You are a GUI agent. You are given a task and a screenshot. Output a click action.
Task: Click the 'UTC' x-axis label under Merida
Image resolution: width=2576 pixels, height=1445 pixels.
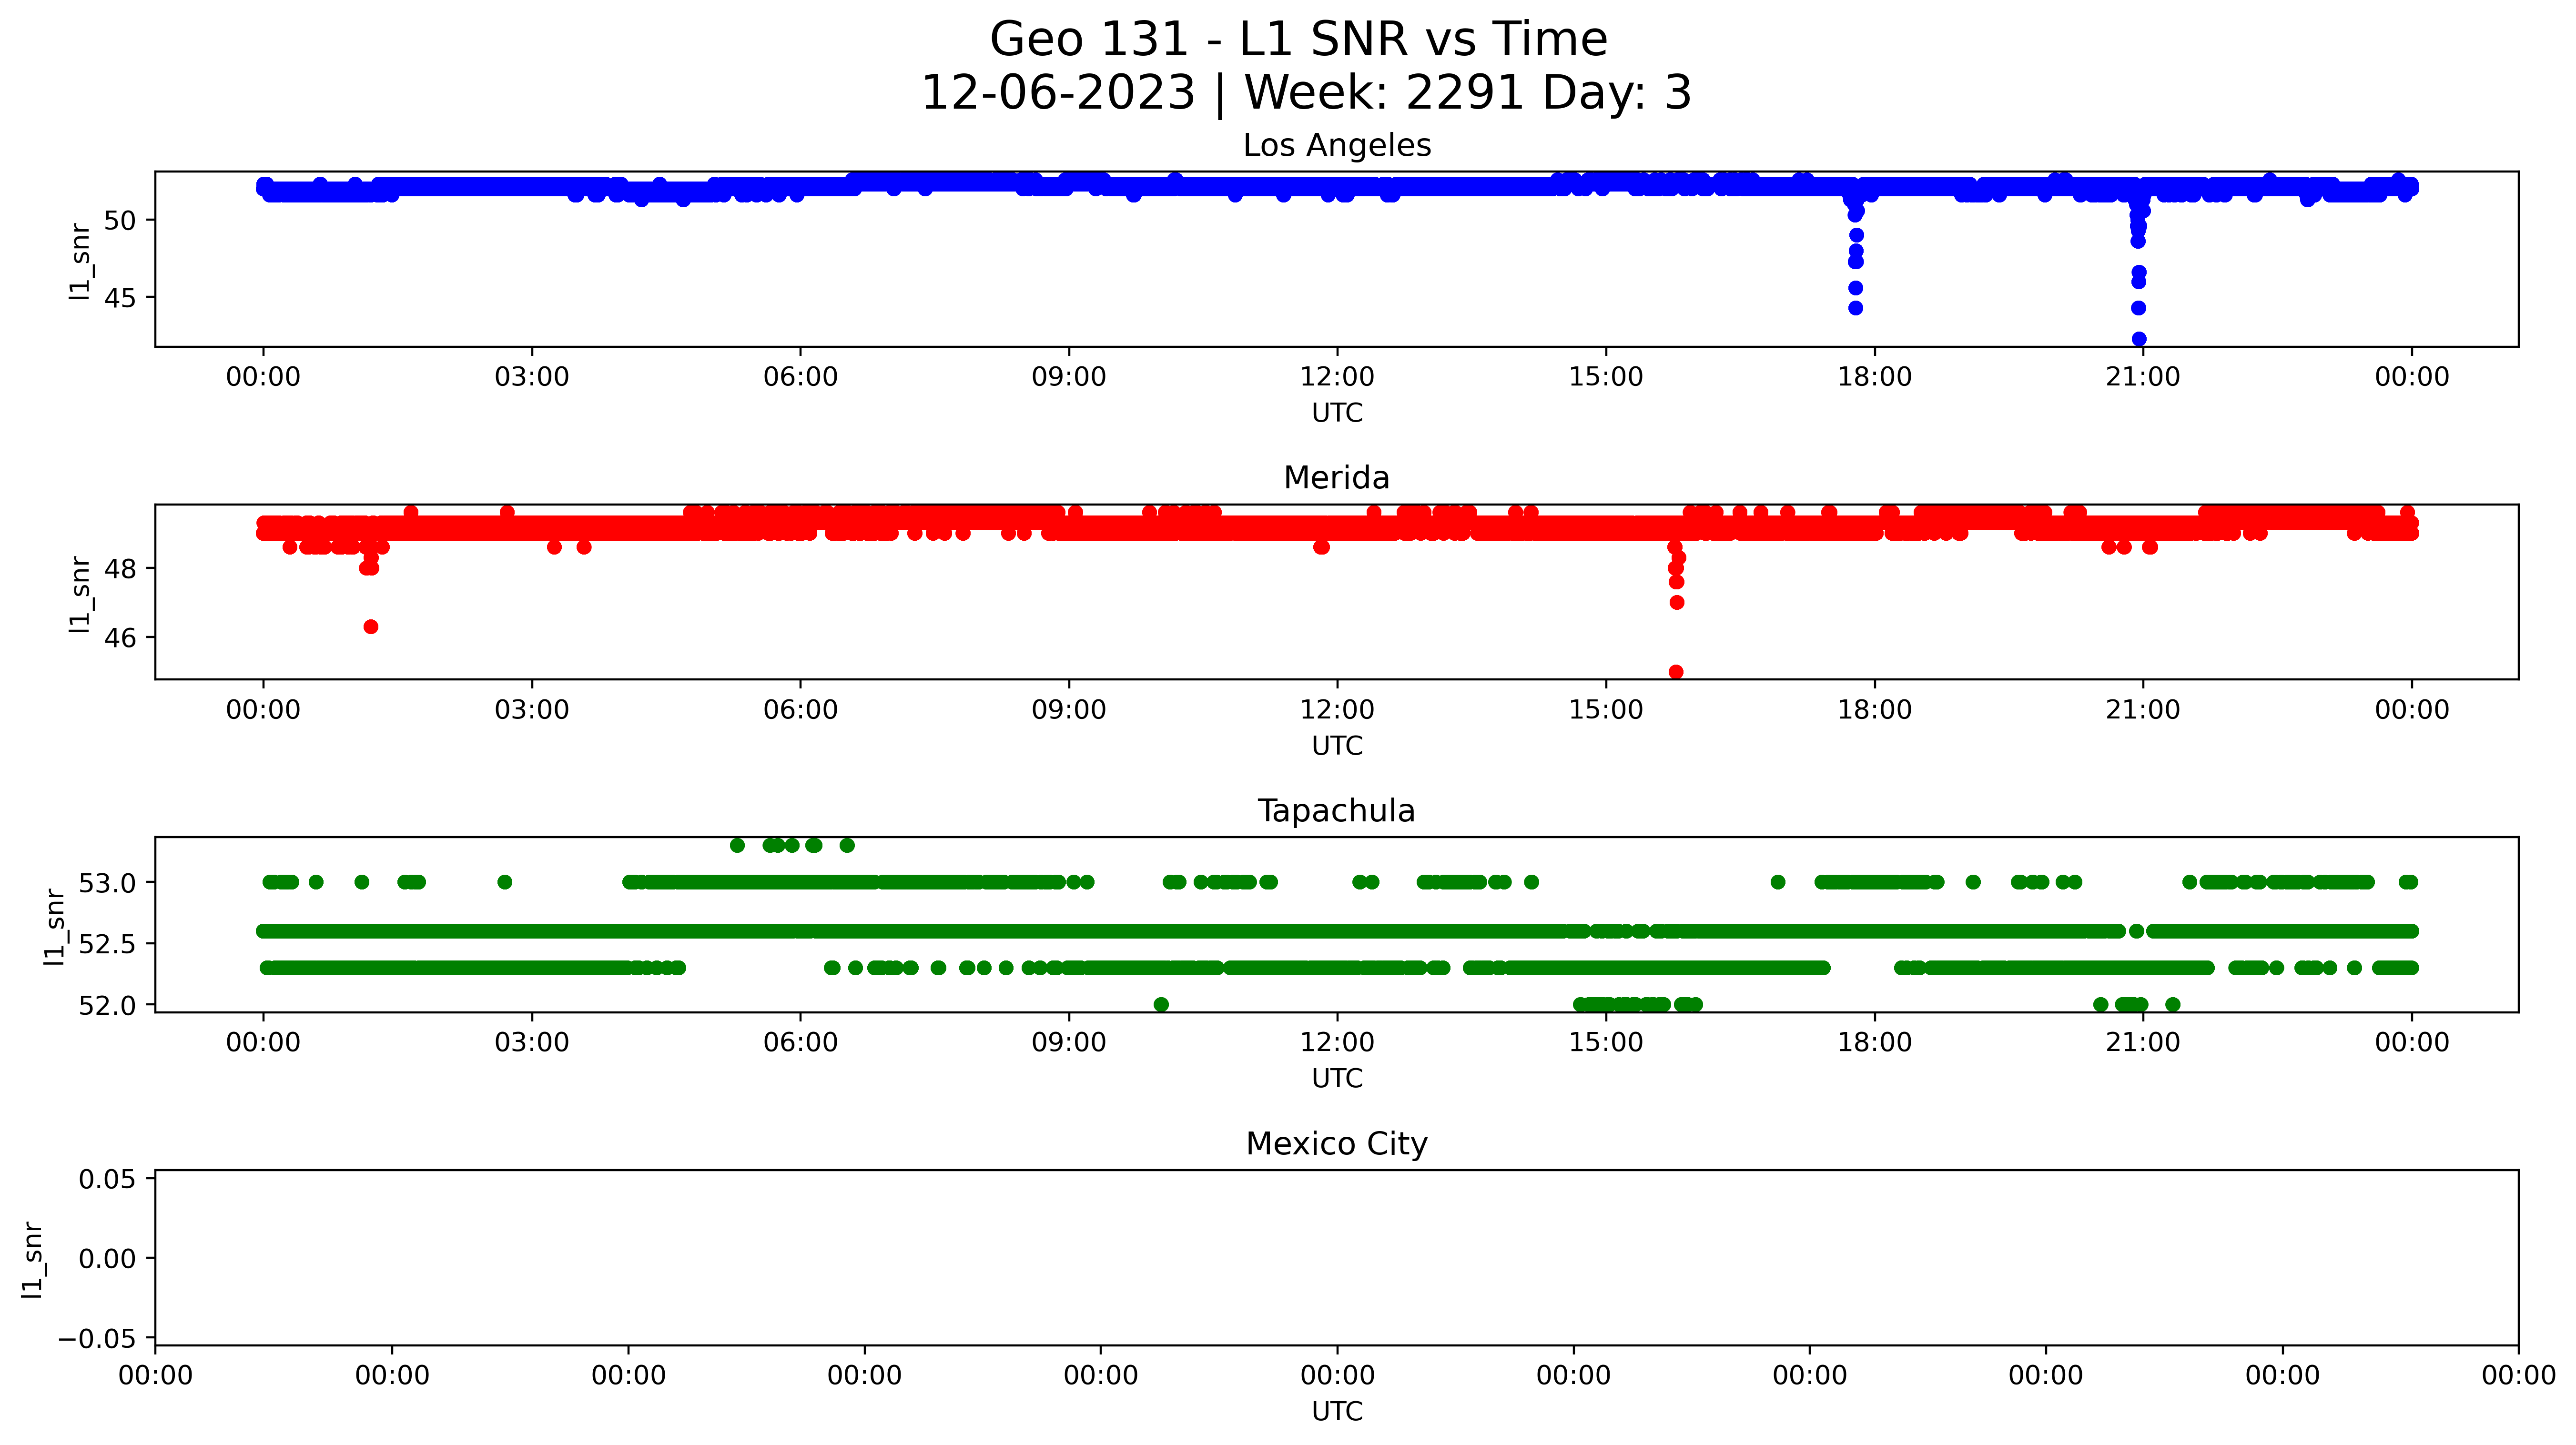1337,746
